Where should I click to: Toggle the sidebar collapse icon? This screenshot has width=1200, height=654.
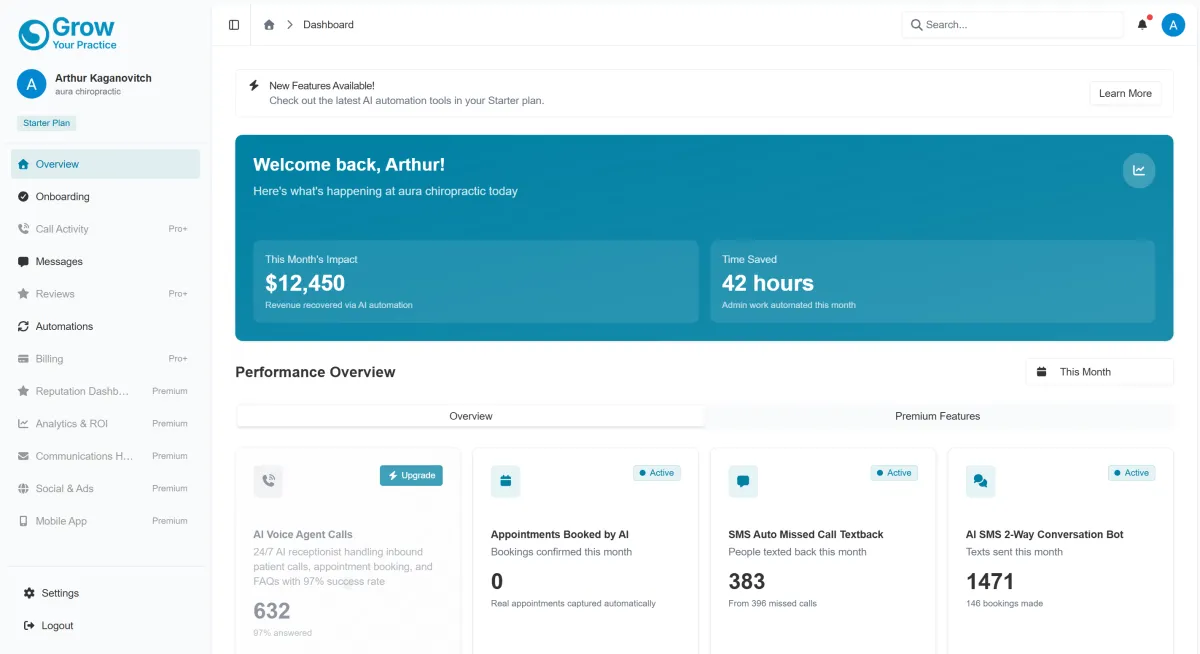[x=234, y=25]
